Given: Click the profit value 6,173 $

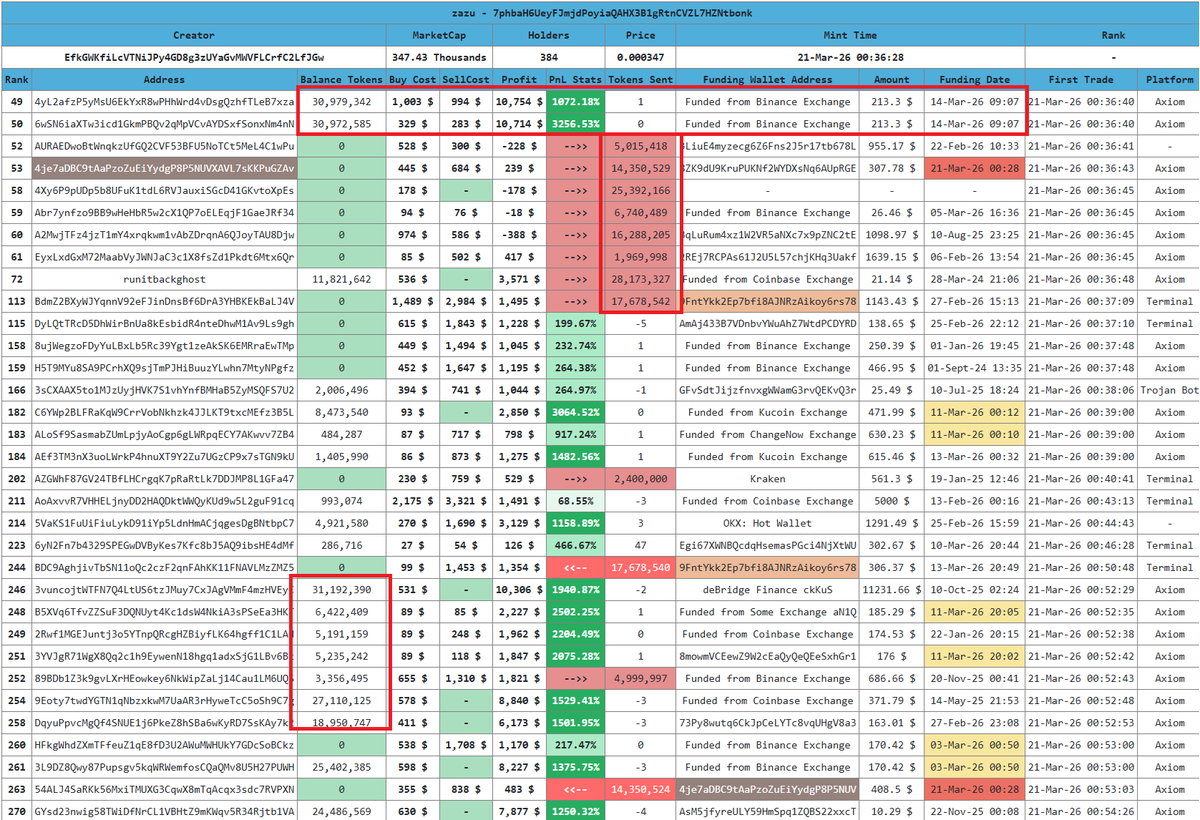Looking at the screenshot, I should (x=519, y=722).
